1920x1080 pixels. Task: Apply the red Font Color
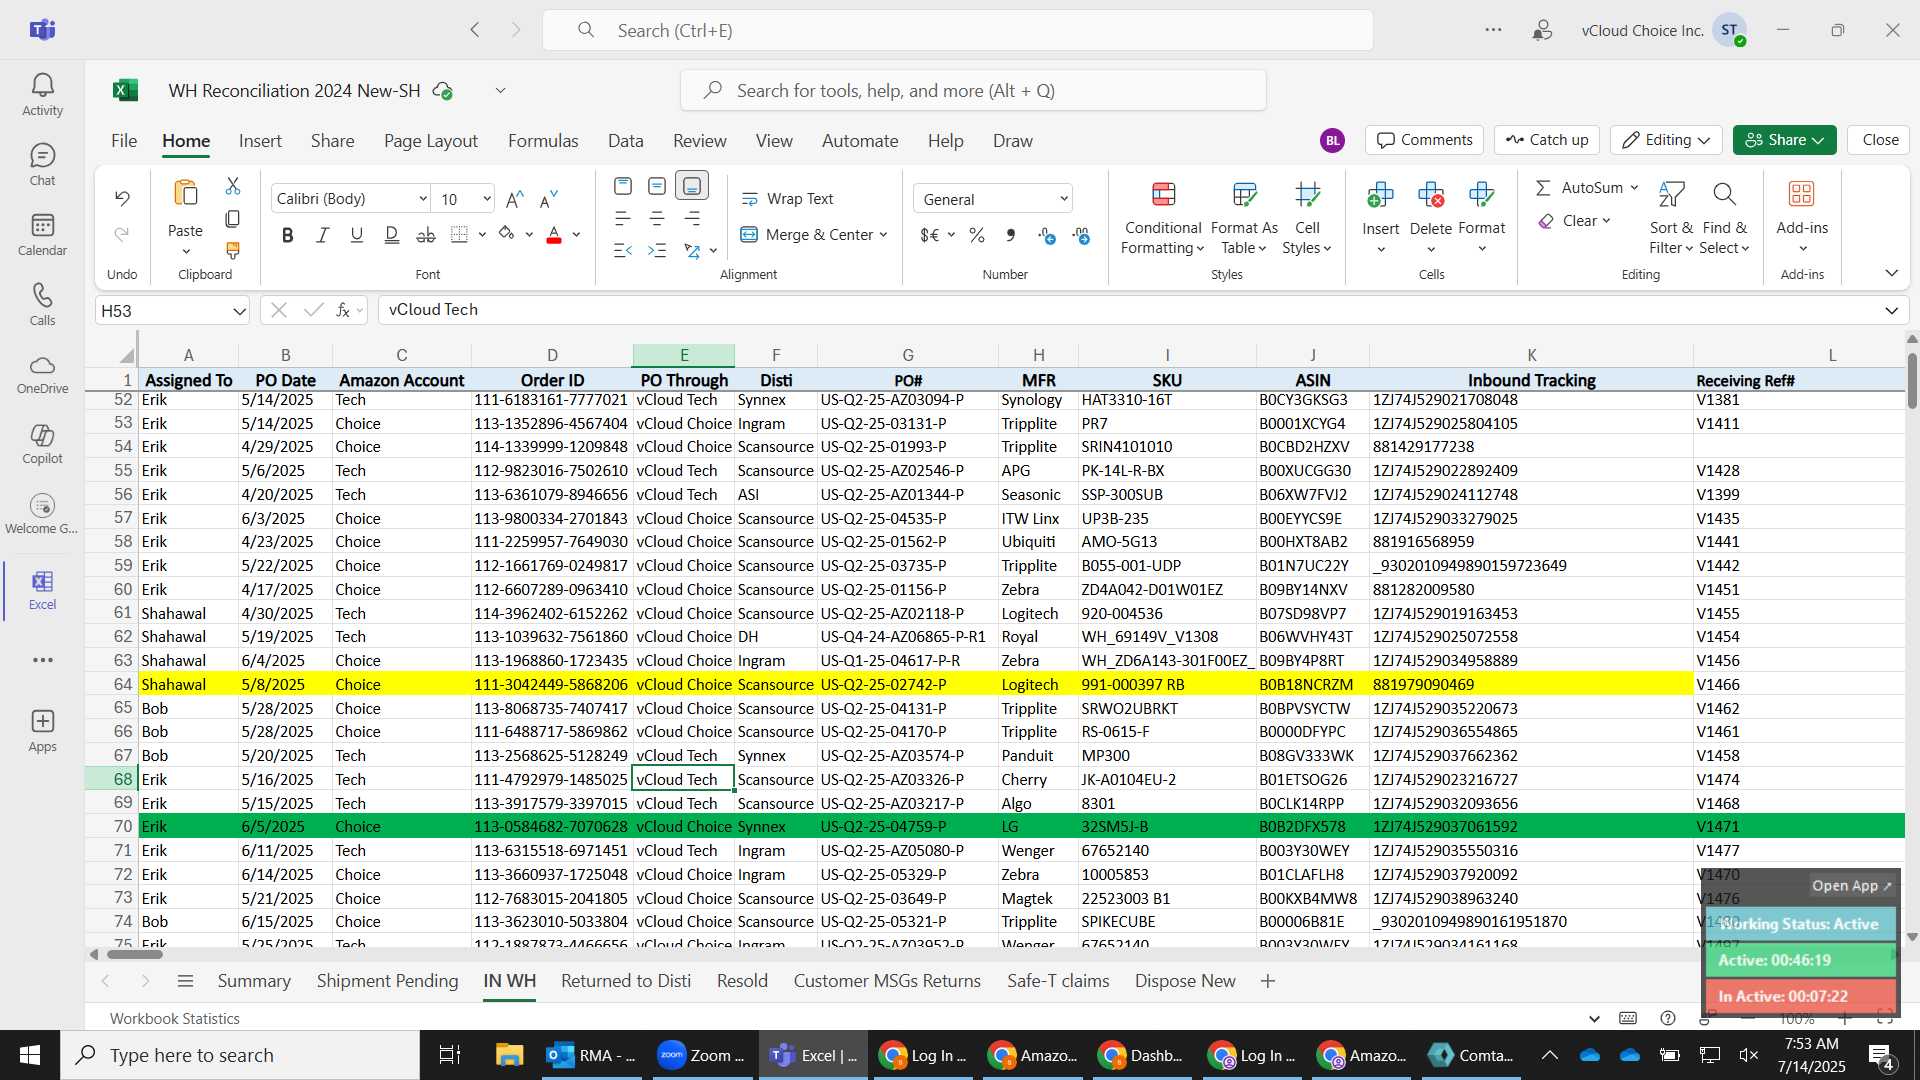(554, 235)
